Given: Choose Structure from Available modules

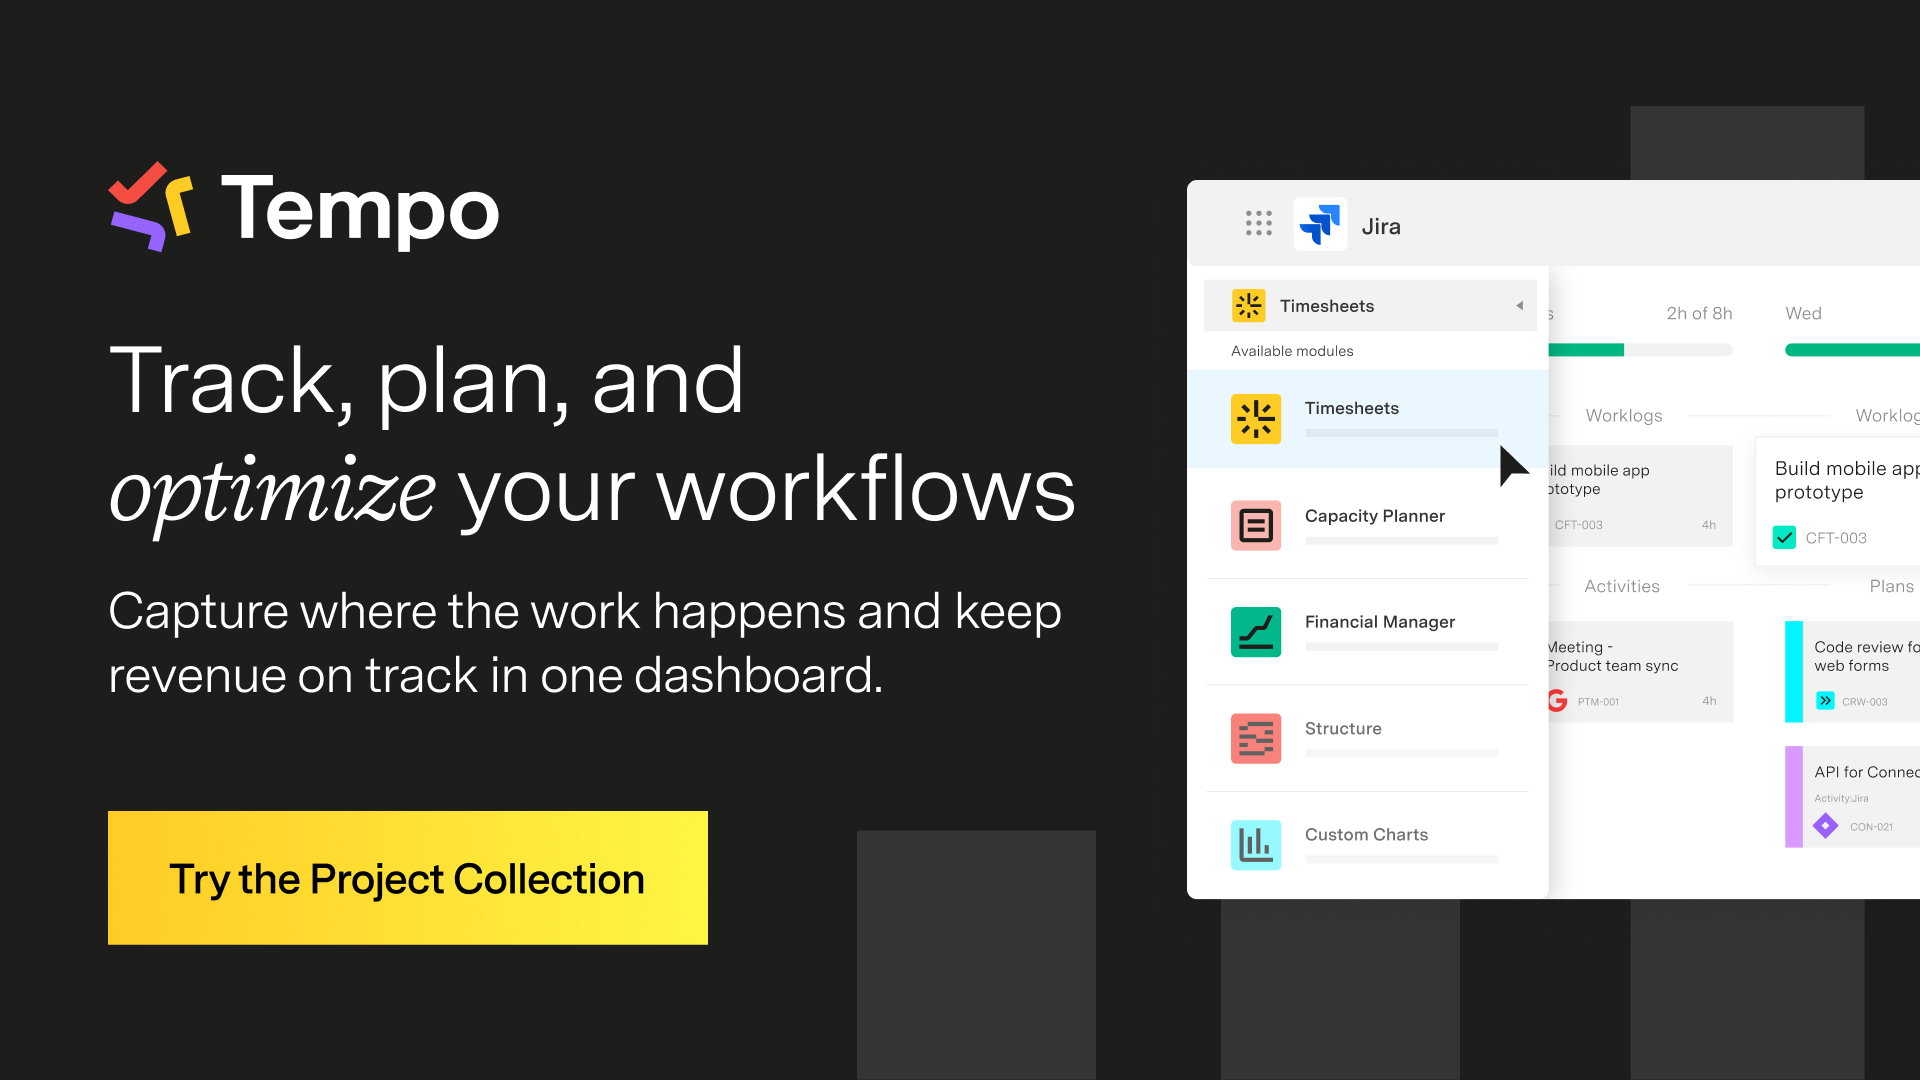Looking at the screenshot, I should (x=1368, y=738).
